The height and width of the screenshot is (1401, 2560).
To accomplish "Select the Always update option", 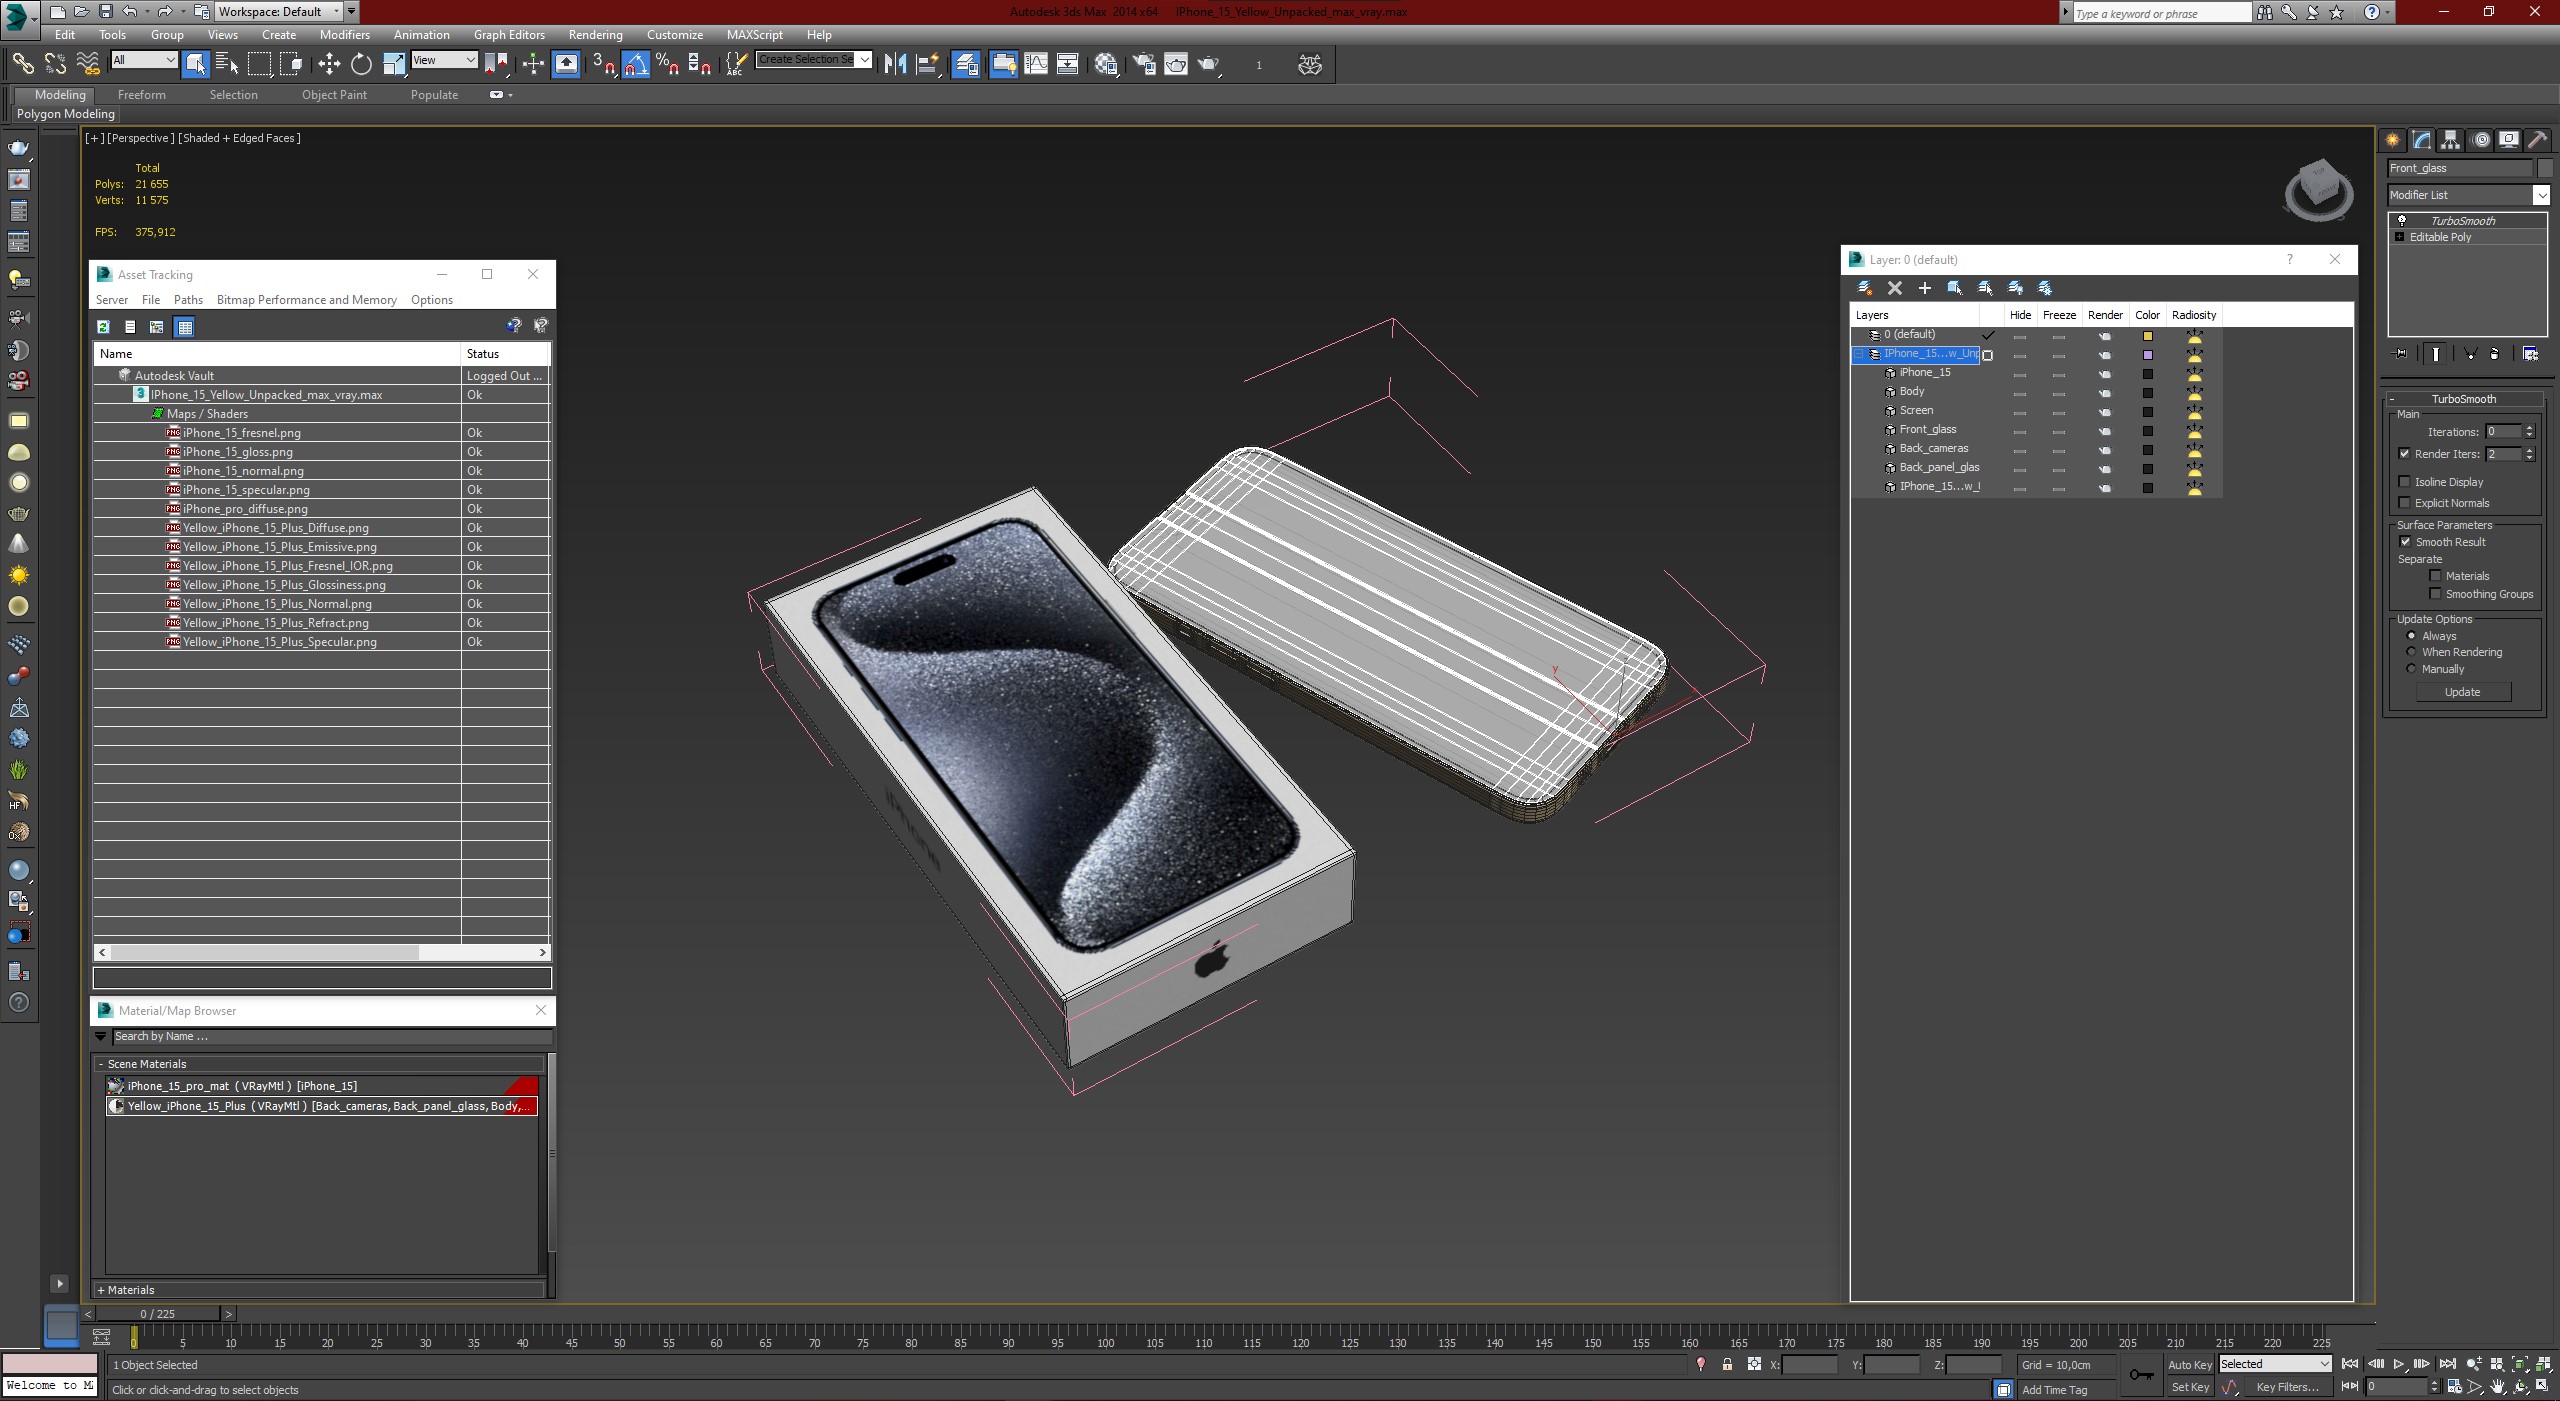I will click(x=2411, y=636).
